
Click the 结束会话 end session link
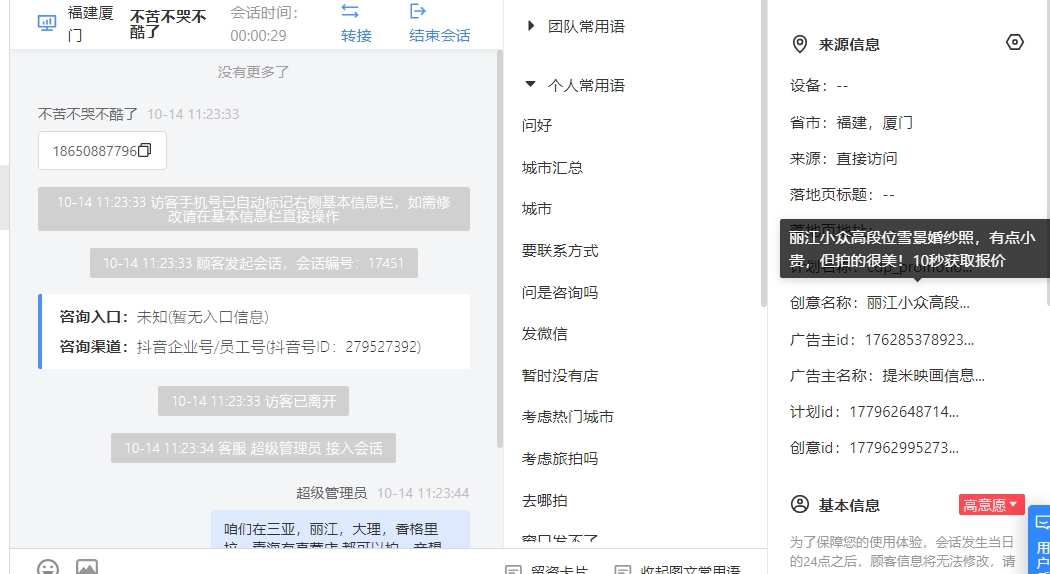point(440,35)
